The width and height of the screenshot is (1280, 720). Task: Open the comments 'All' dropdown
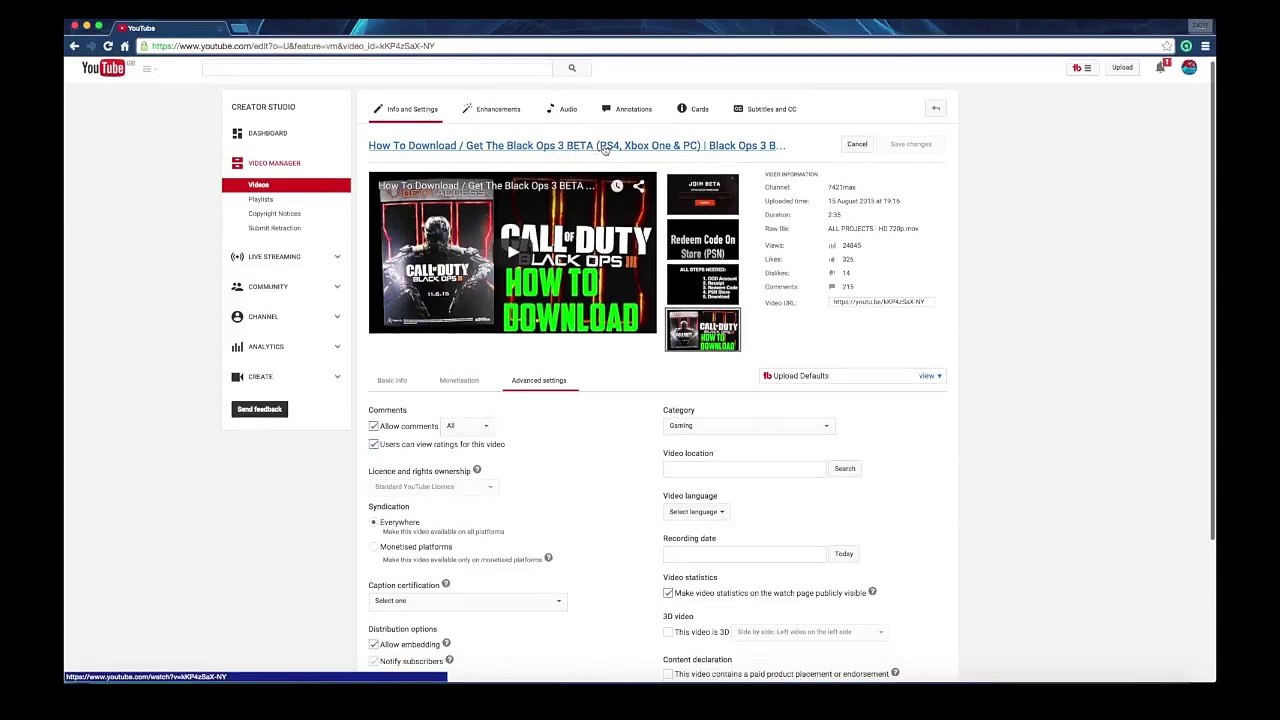467,426
